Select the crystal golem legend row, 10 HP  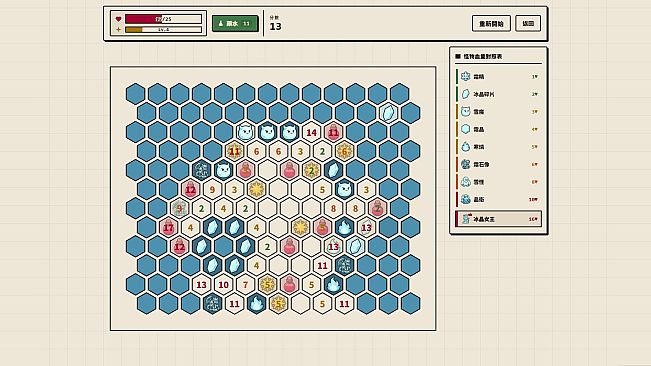(x=499, y=200)
